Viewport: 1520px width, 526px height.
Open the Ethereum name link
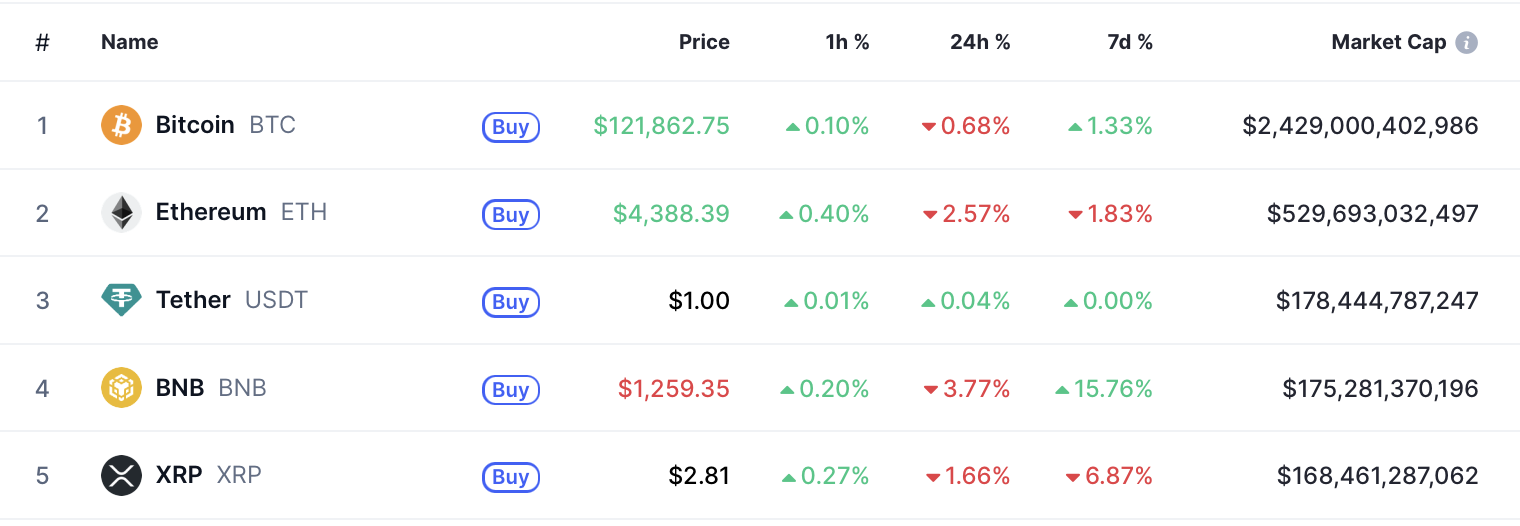[211, 213]
